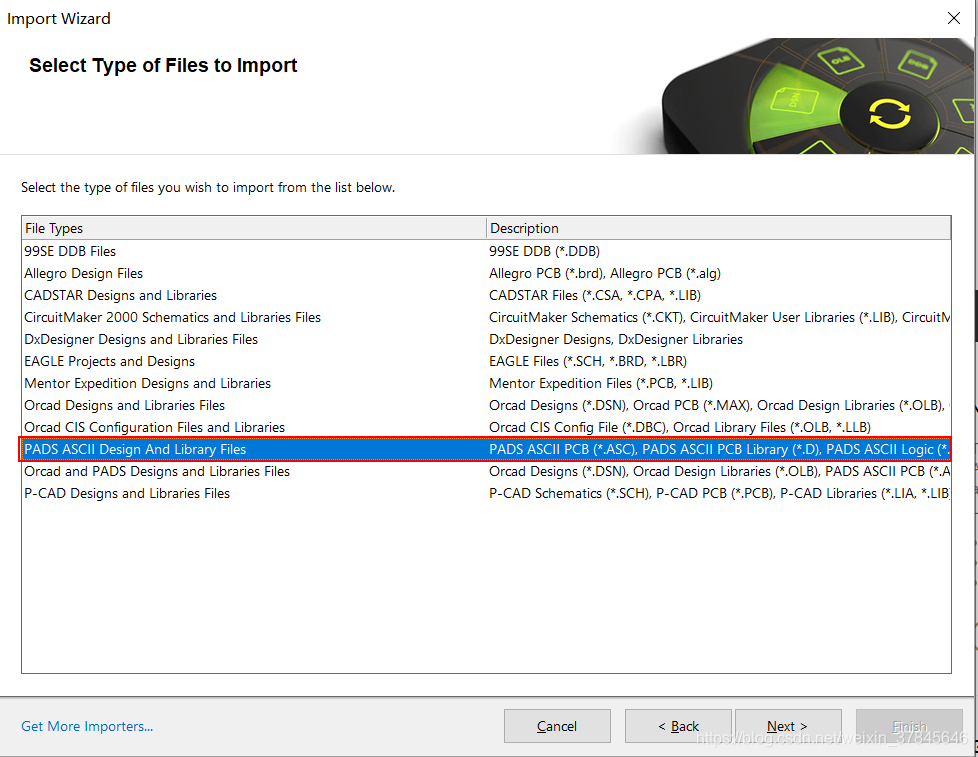This screenshot has width=978, height=757.
Task: Open the Get More Importers link
Action: coord(87,726)
